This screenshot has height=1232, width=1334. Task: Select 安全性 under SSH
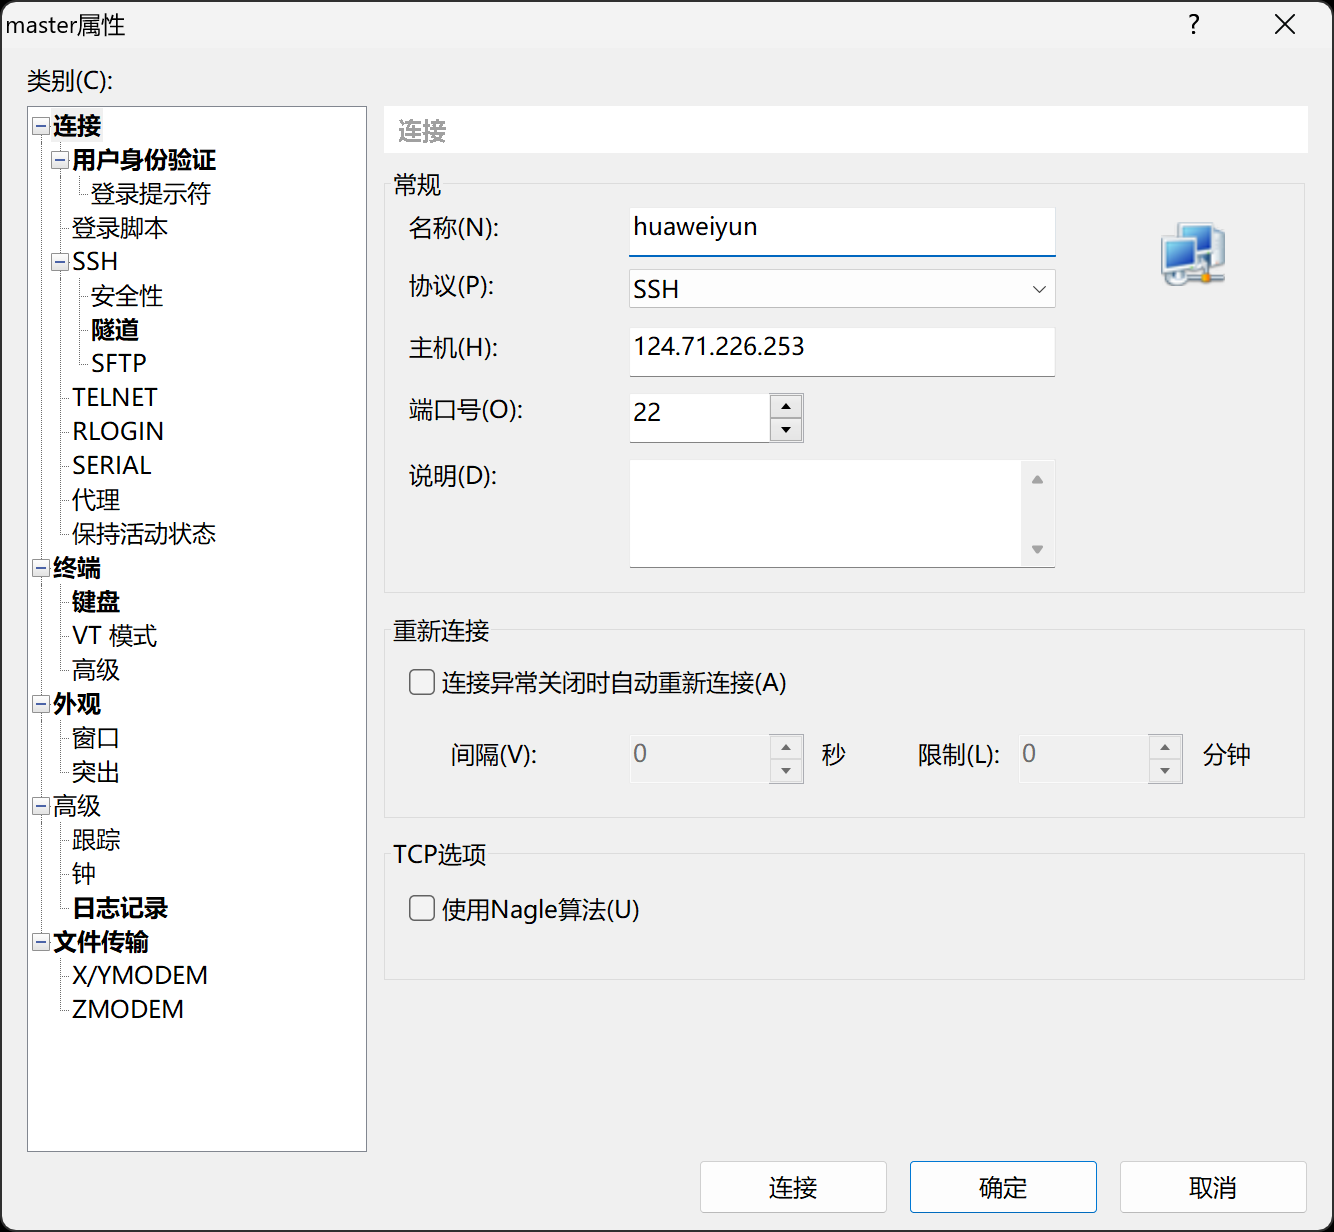pyautogui.click(x=127, y=296)
